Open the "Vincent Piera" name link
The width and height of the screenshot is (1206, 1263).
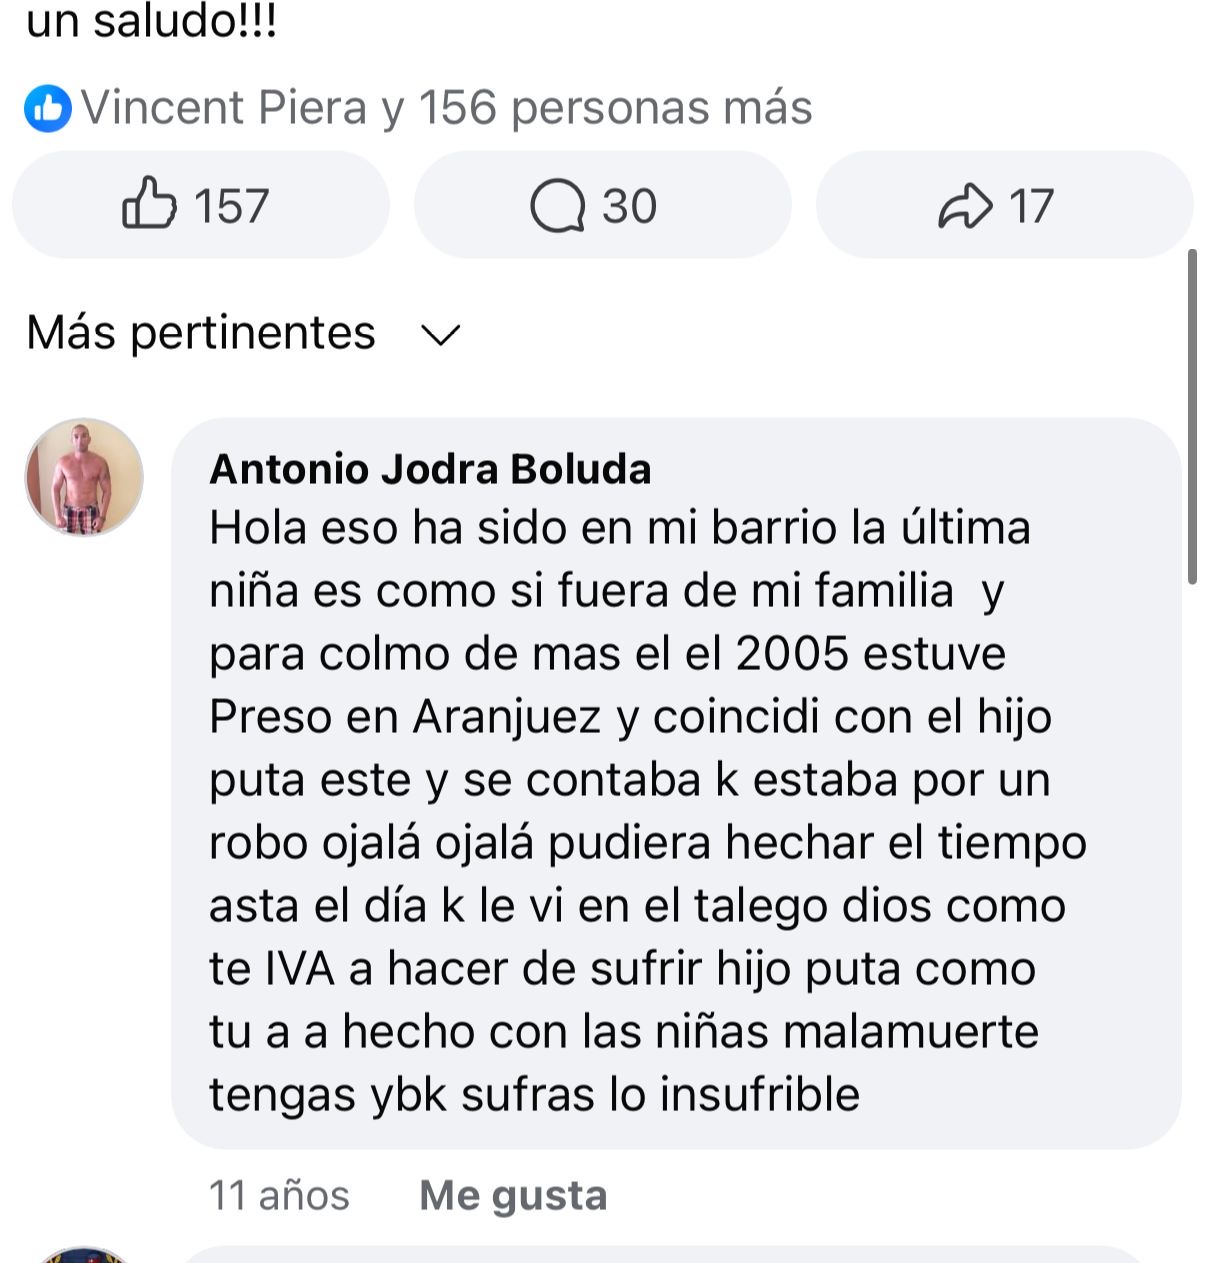(x=224, y=108)
